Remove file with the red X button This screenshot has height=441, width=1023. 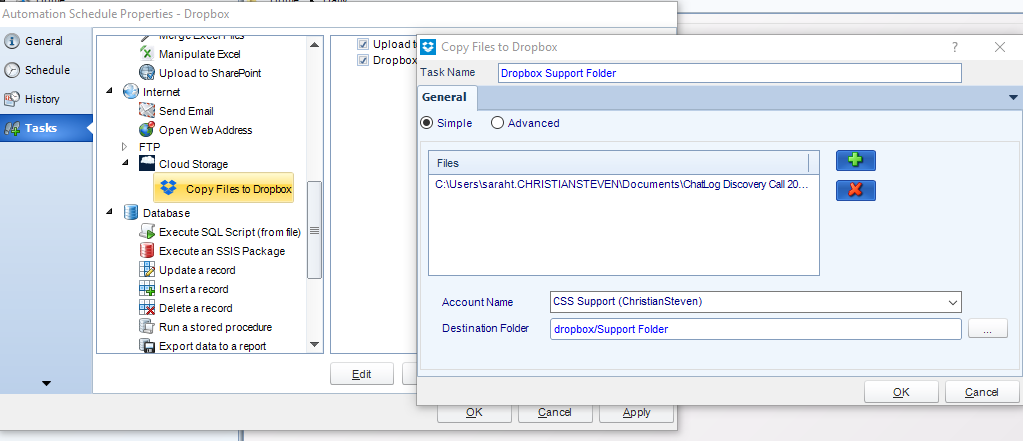click(x=855, y=190)
